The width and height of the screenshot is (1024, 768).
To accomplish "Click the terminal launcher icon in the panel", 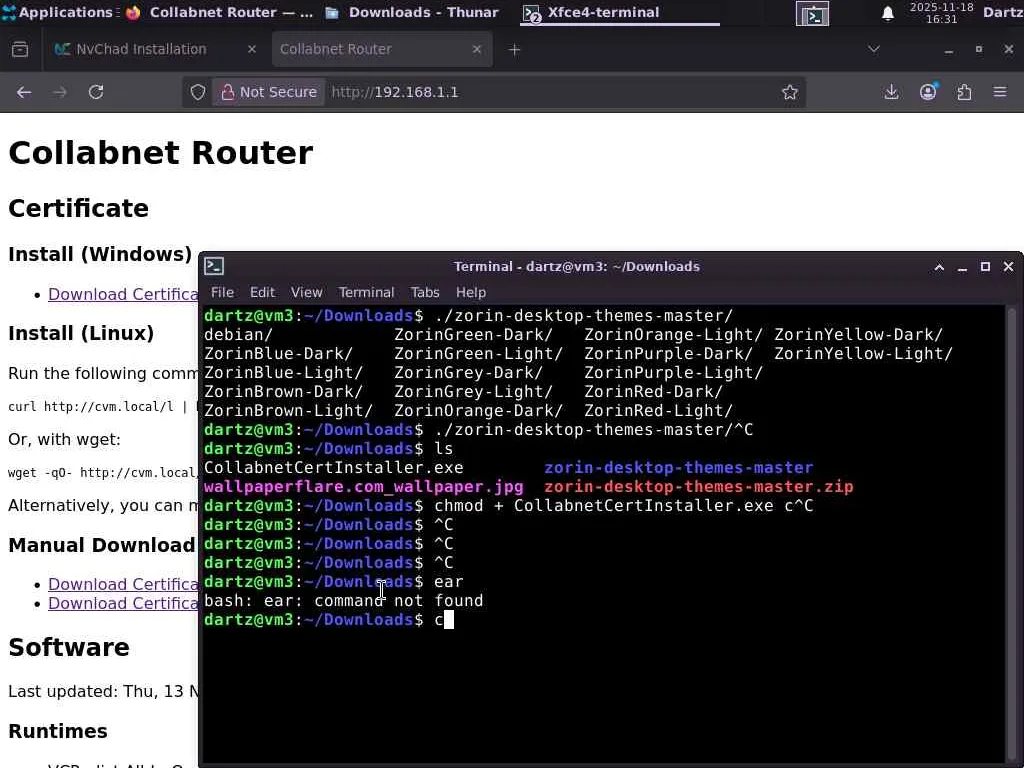I will [812, 14].
